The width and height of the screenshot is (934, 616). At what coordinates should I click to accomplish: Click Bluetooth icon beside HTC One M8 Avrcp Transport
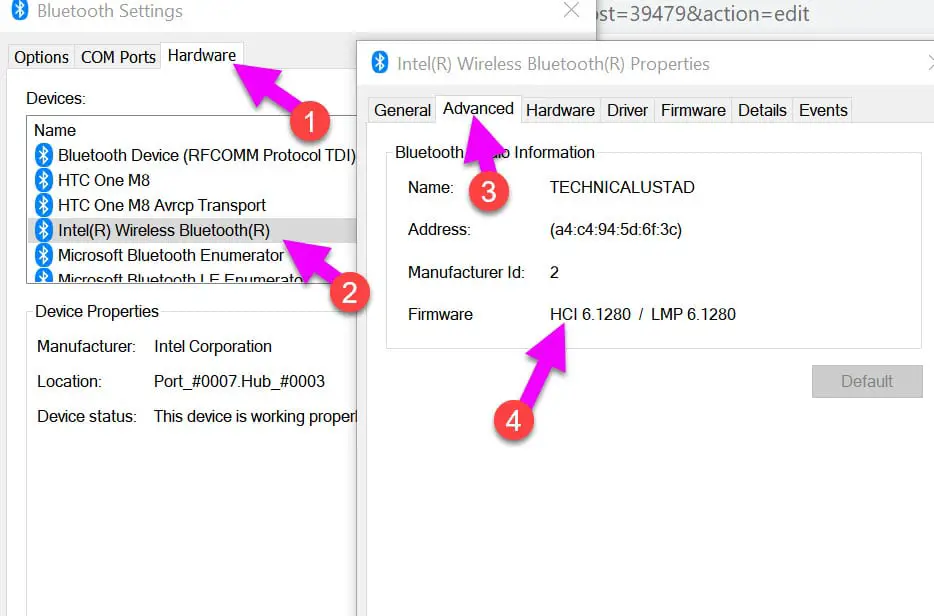pyautogui.click(x=43, y=205)
